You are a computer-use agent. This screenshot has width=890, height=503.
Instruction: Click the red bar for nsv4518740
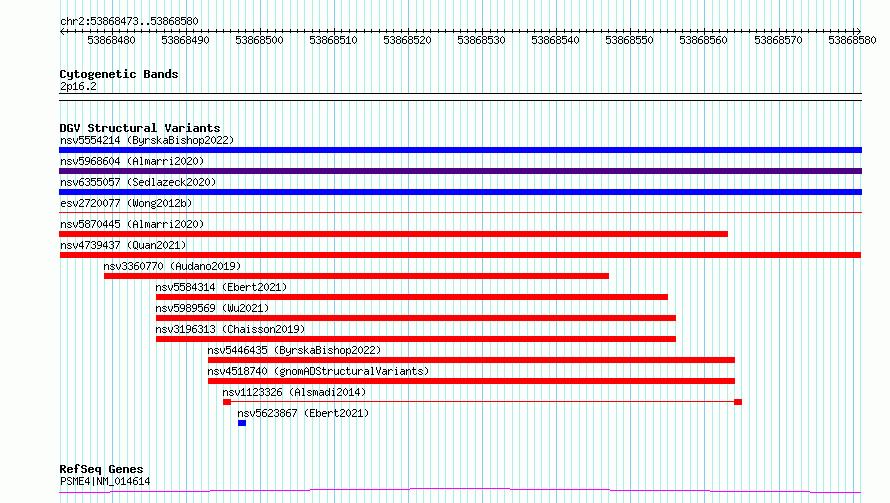[471, 381]
